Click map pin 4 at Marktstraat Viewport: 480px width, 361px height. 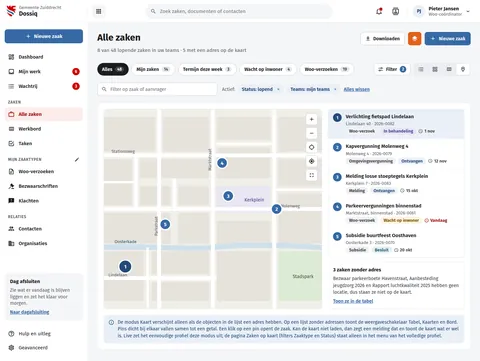(x=222, y=163)
